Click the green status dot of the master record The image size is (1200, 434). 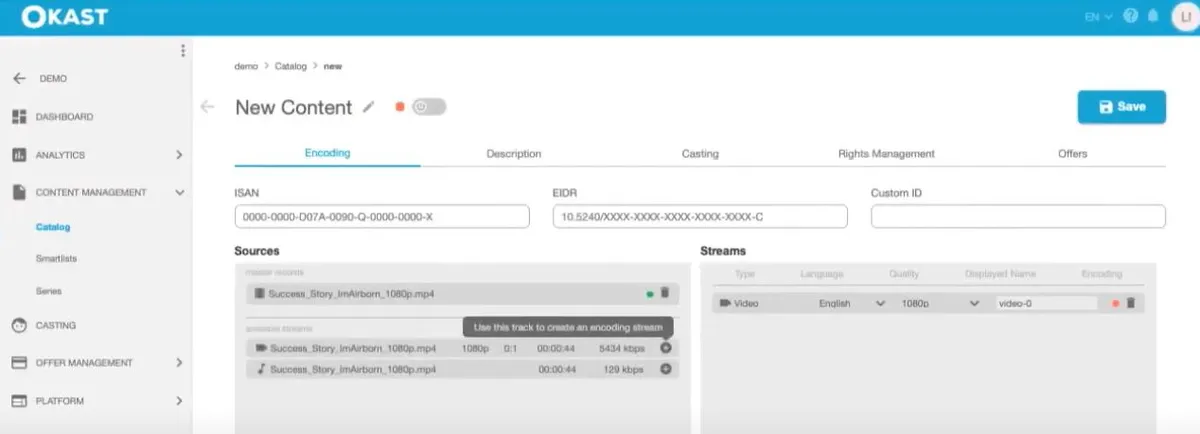(649, 294)
